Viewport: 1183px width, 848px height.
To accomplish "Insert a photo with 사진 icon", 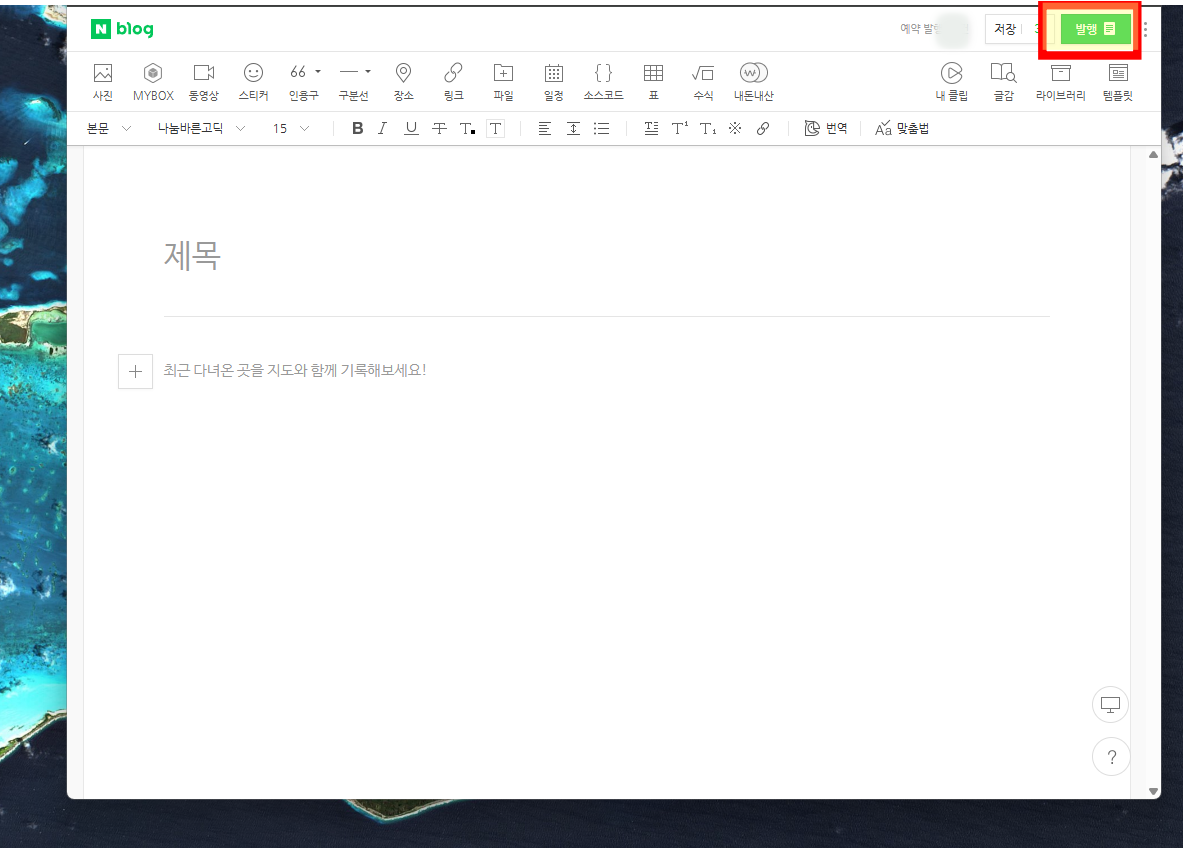I will (x=103, y=81).
